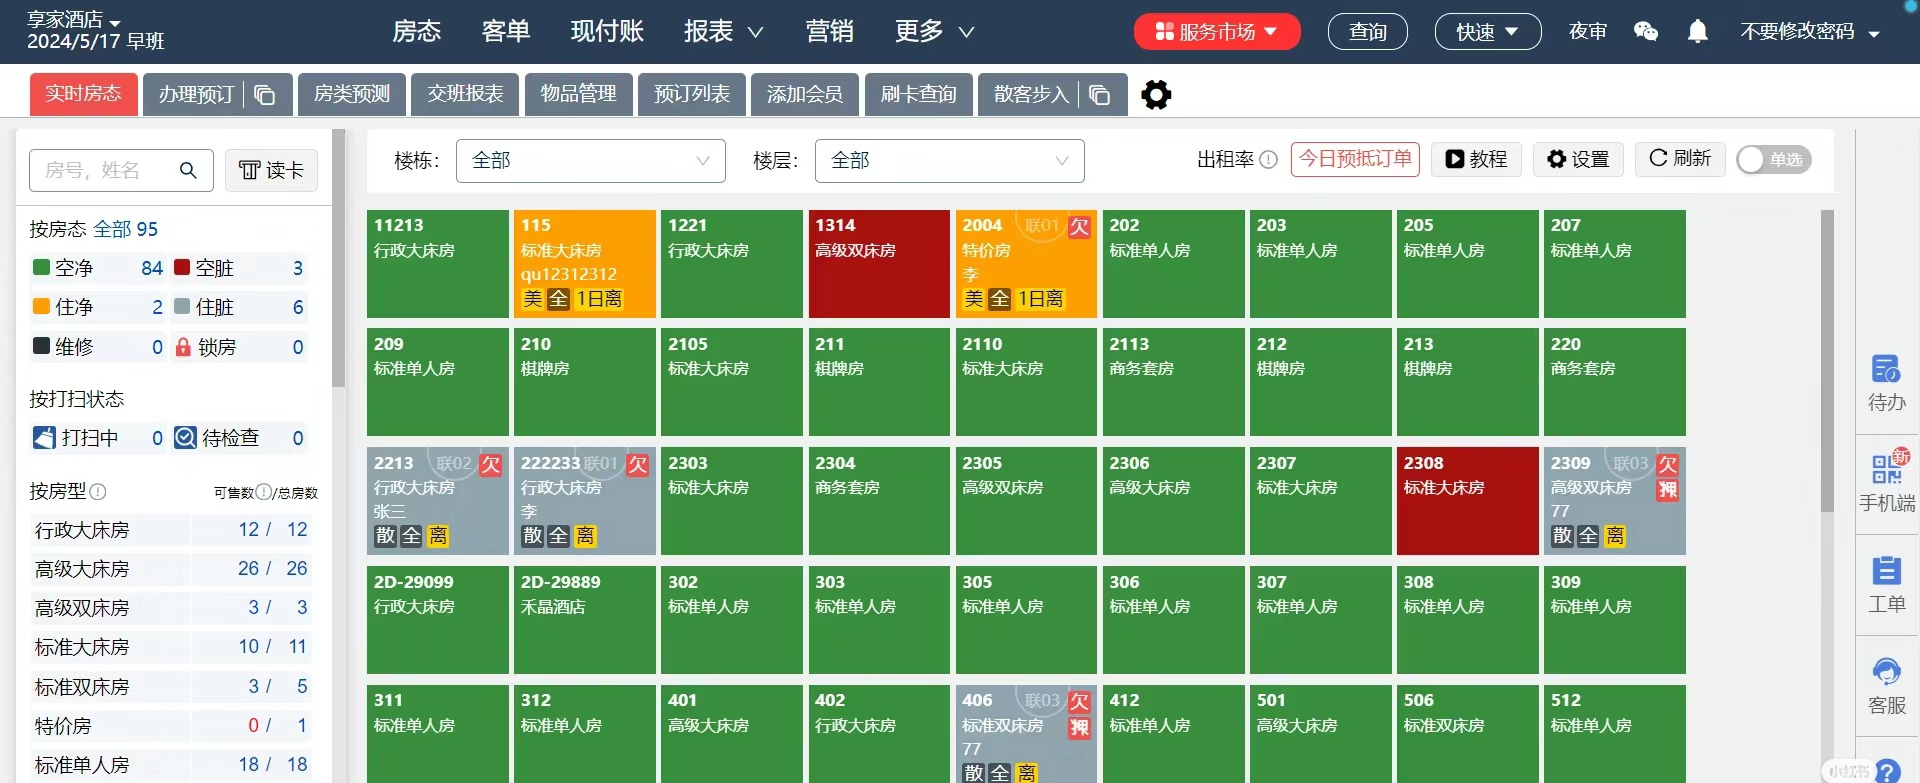The height and width of the screenshot is (783, 1920).
Task: Switch to the 实时房态 tab
Action: 83,94
